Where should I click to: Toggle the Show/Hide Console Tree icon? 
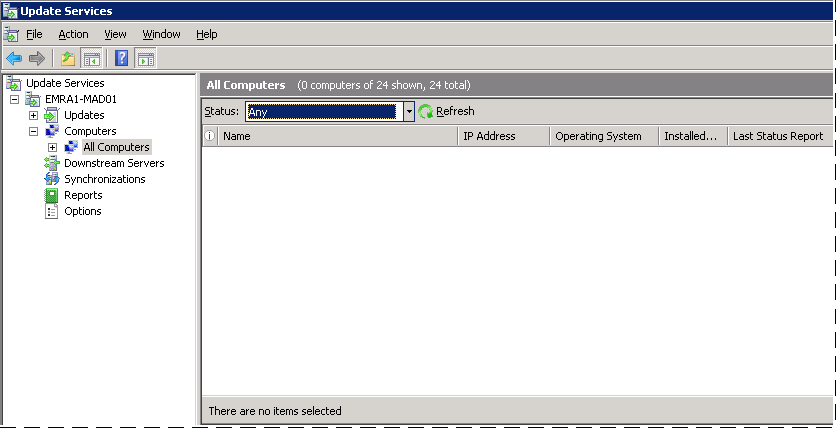pyautogui.click(x=92, y=58)
